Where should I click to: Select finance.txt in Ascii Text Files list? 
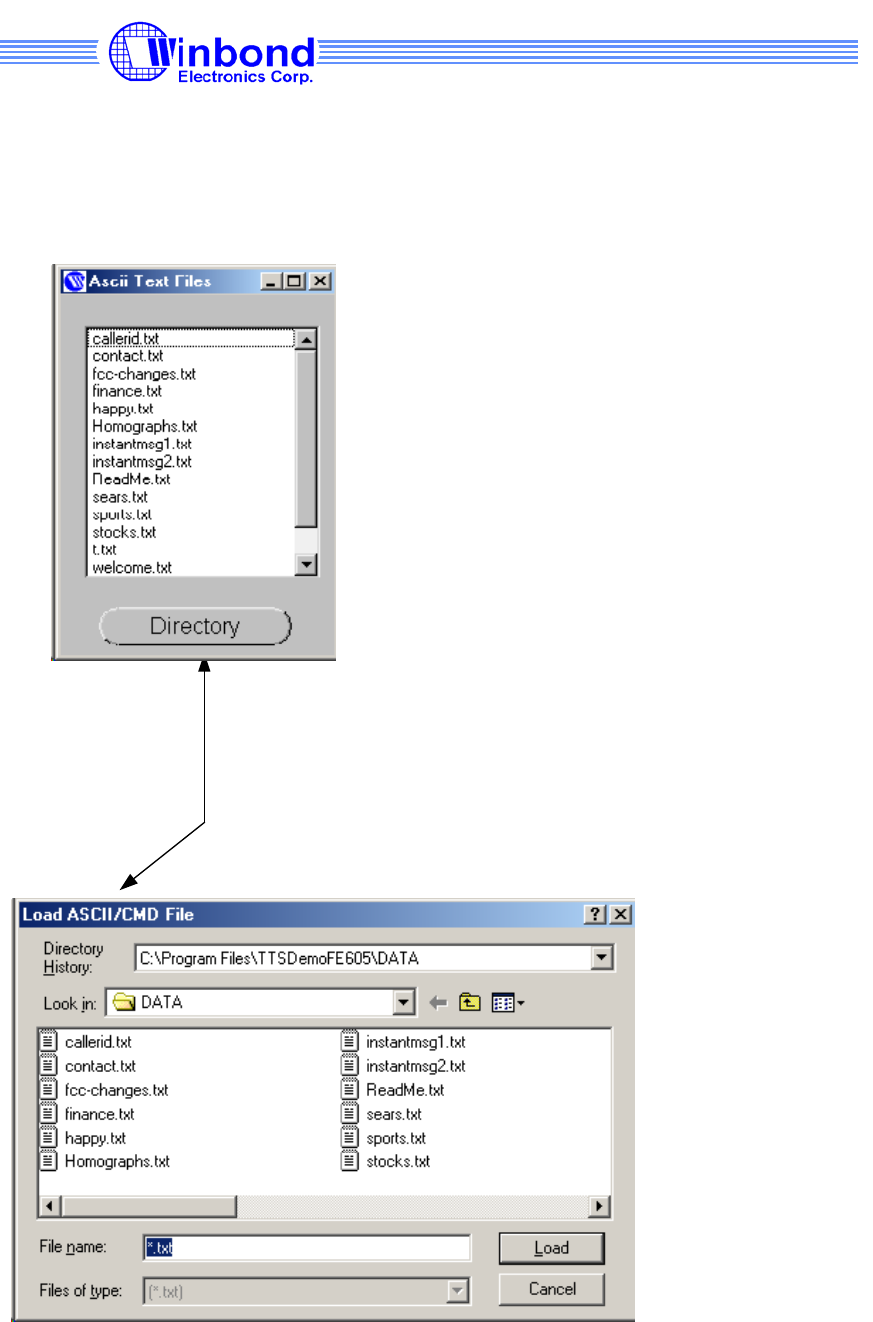(127, 391)
